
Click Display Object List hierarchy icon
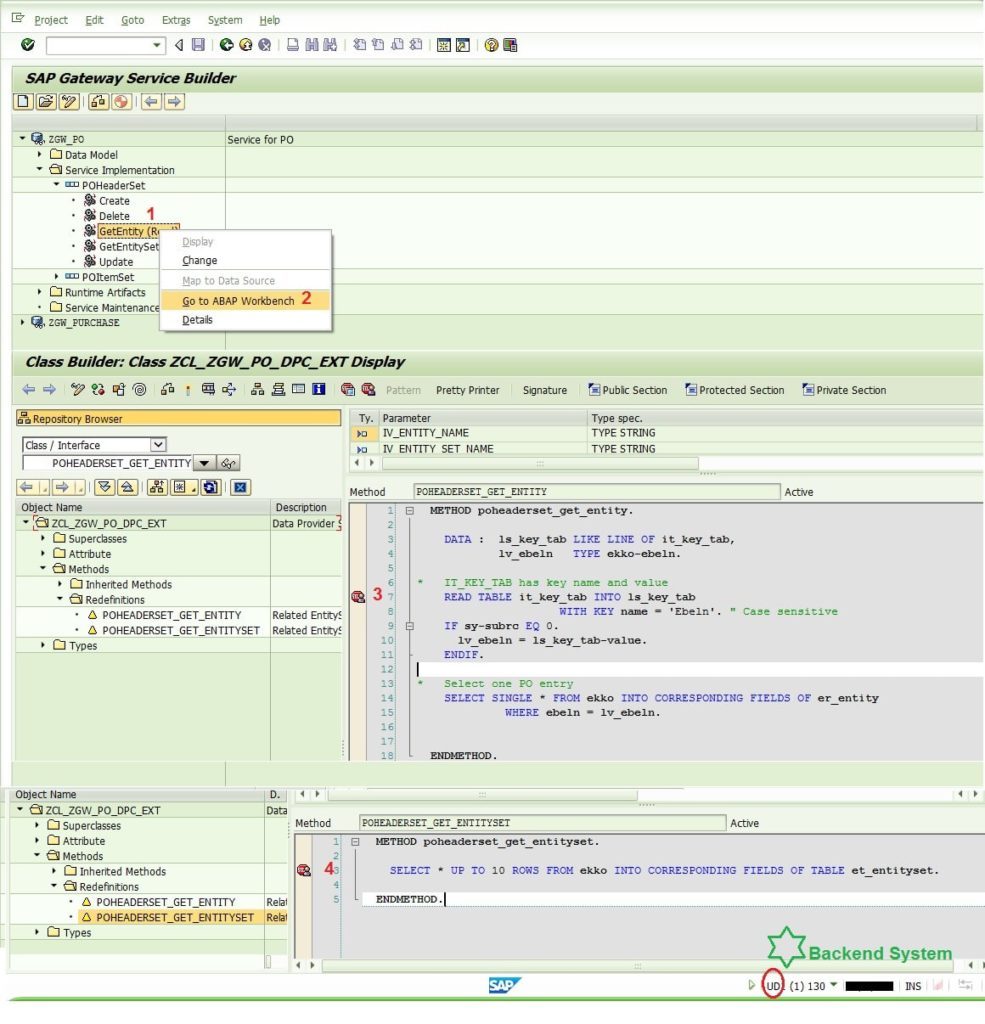click(x=257, y=389)
